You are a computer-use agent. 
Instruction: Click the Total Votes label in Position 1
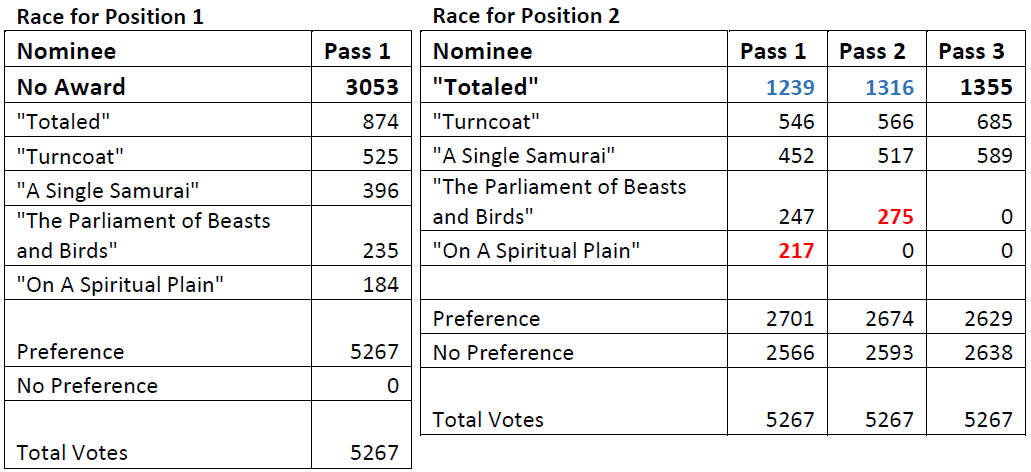tap(72, 452)
